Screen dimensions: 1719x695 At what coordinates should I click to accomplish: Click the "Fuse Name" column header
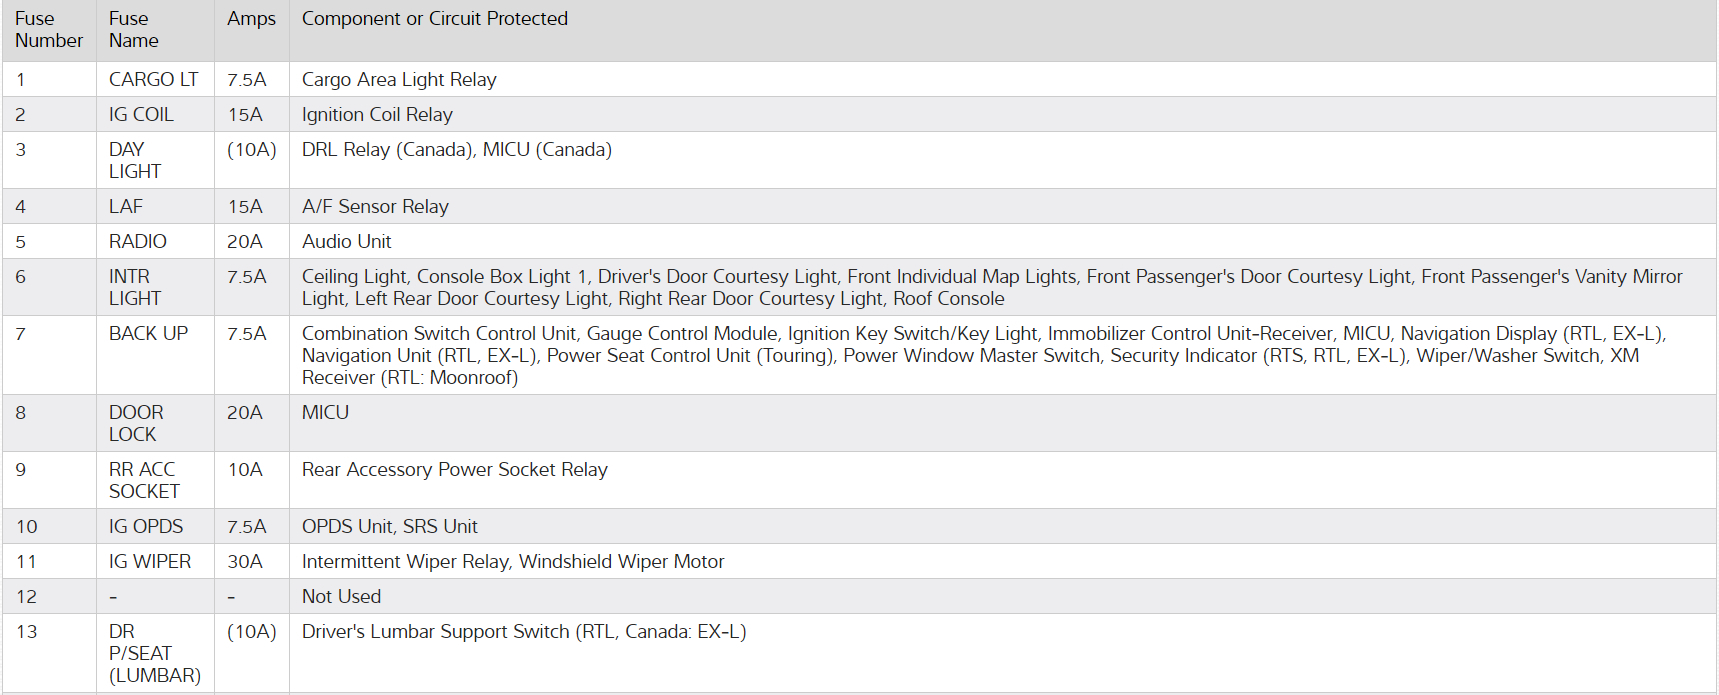[133, 30]
